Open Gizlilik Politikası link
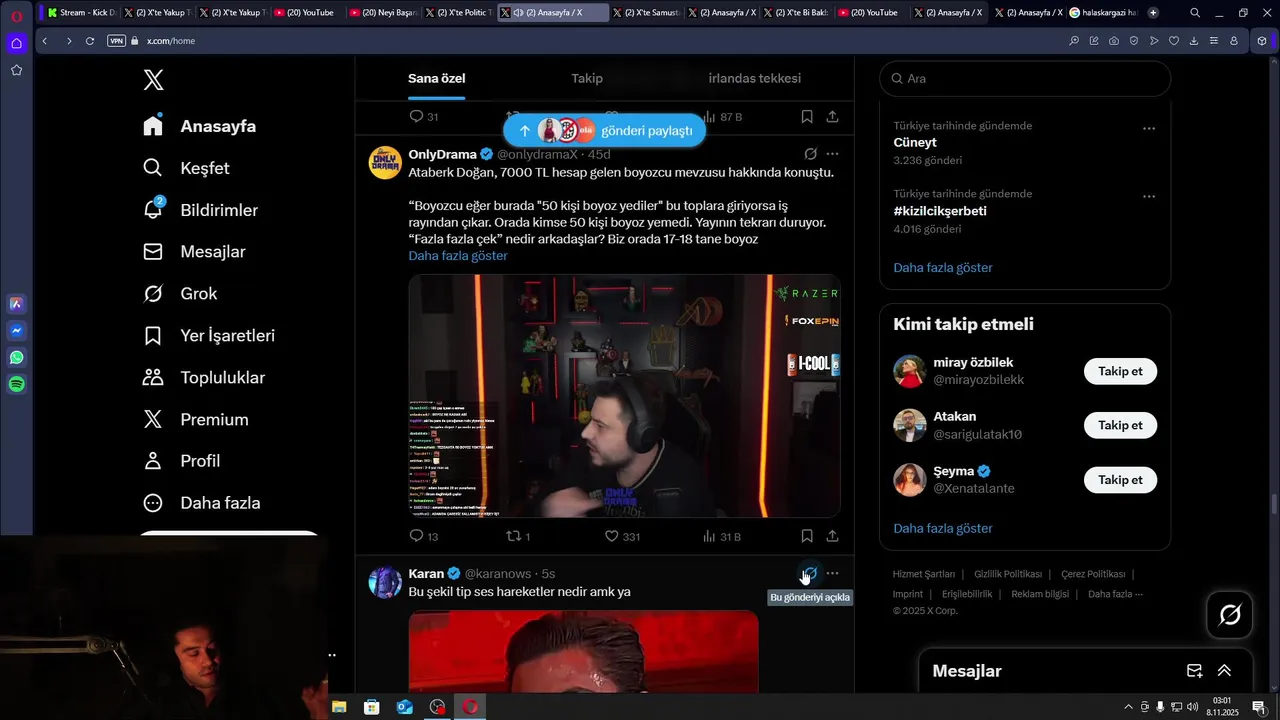Image resolution: width=1280 pixels, height=720 pixels. pyautogui.click(x=1008, y=574)
